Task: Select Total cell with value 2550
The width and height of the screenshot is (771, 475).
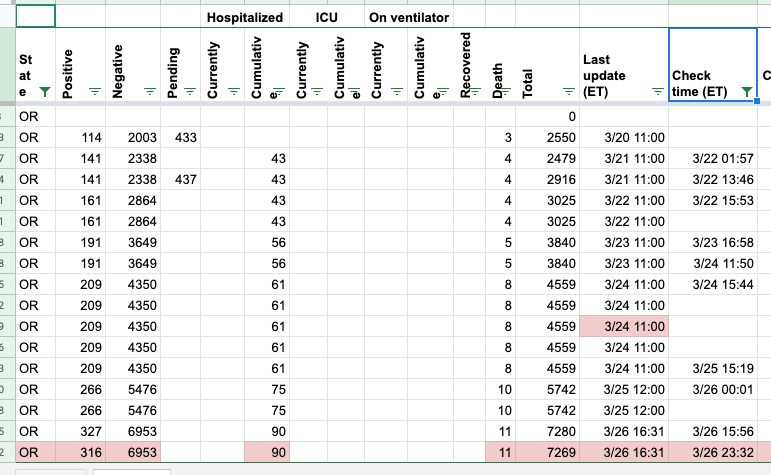Action: tap(548, 138)
